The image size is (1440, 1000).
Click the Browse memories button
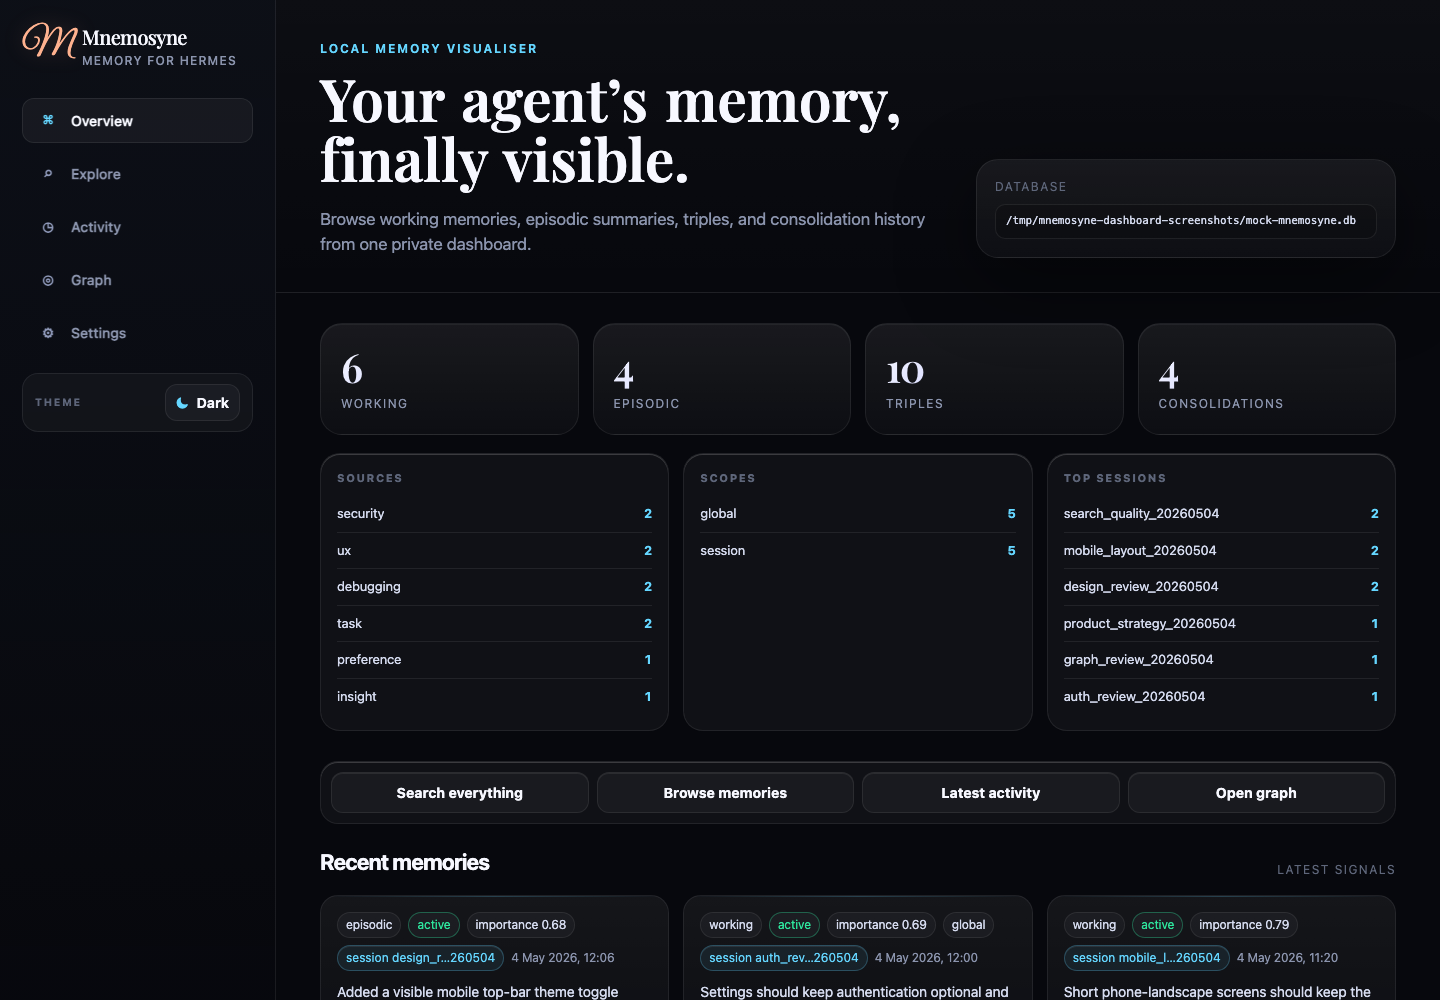(725, 793)
